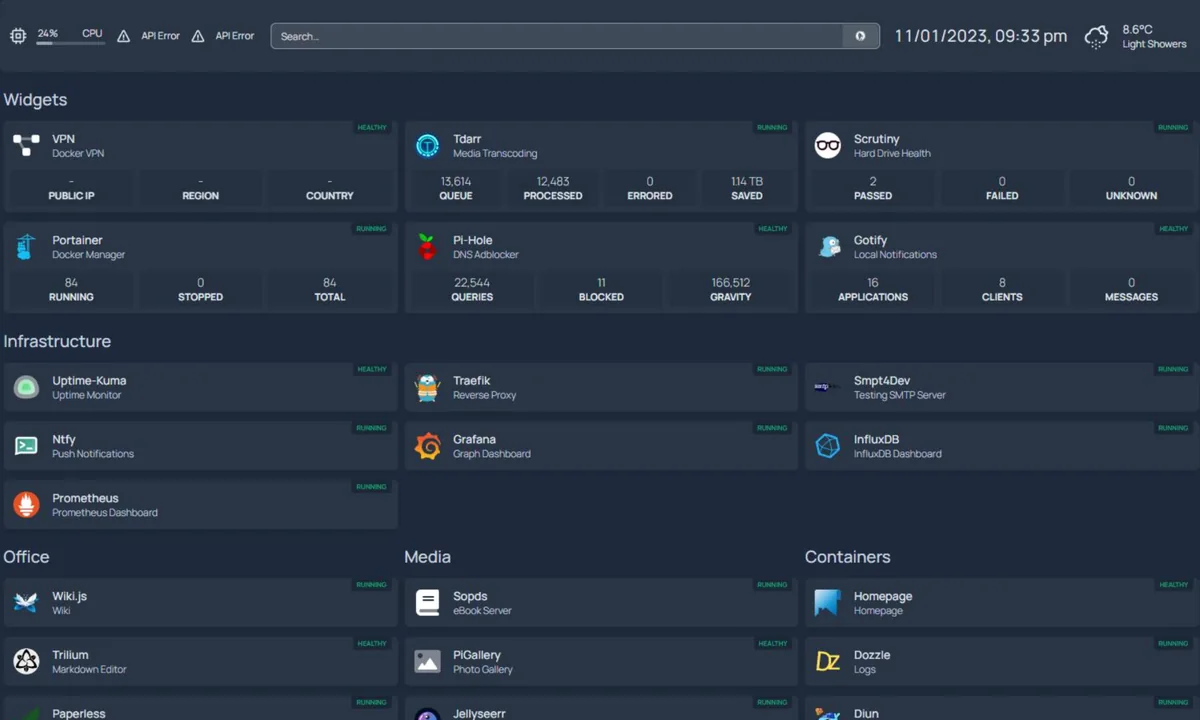1200x720 pixels.
Task: Open Ntfy using its terminal icon
Action: point(26,446)
